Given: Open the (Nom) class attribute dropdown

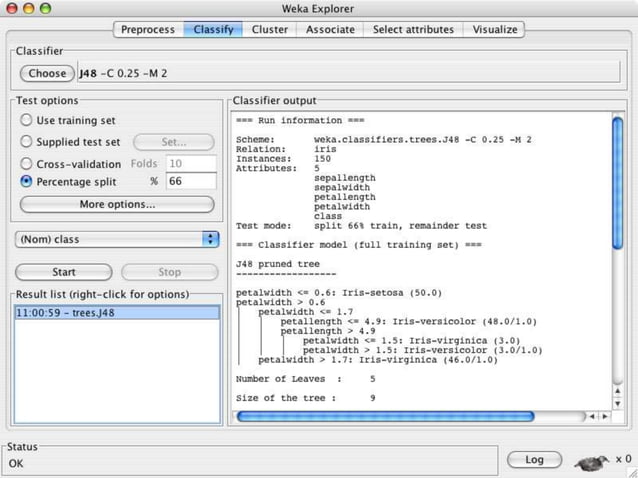Looking at the screenshot, I should (118, 240).
